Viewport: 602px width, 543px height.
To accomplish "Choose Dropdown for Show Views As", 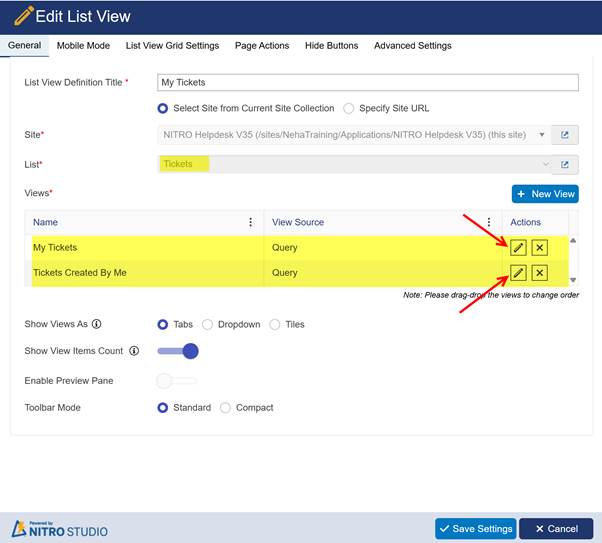I will 208,325.
